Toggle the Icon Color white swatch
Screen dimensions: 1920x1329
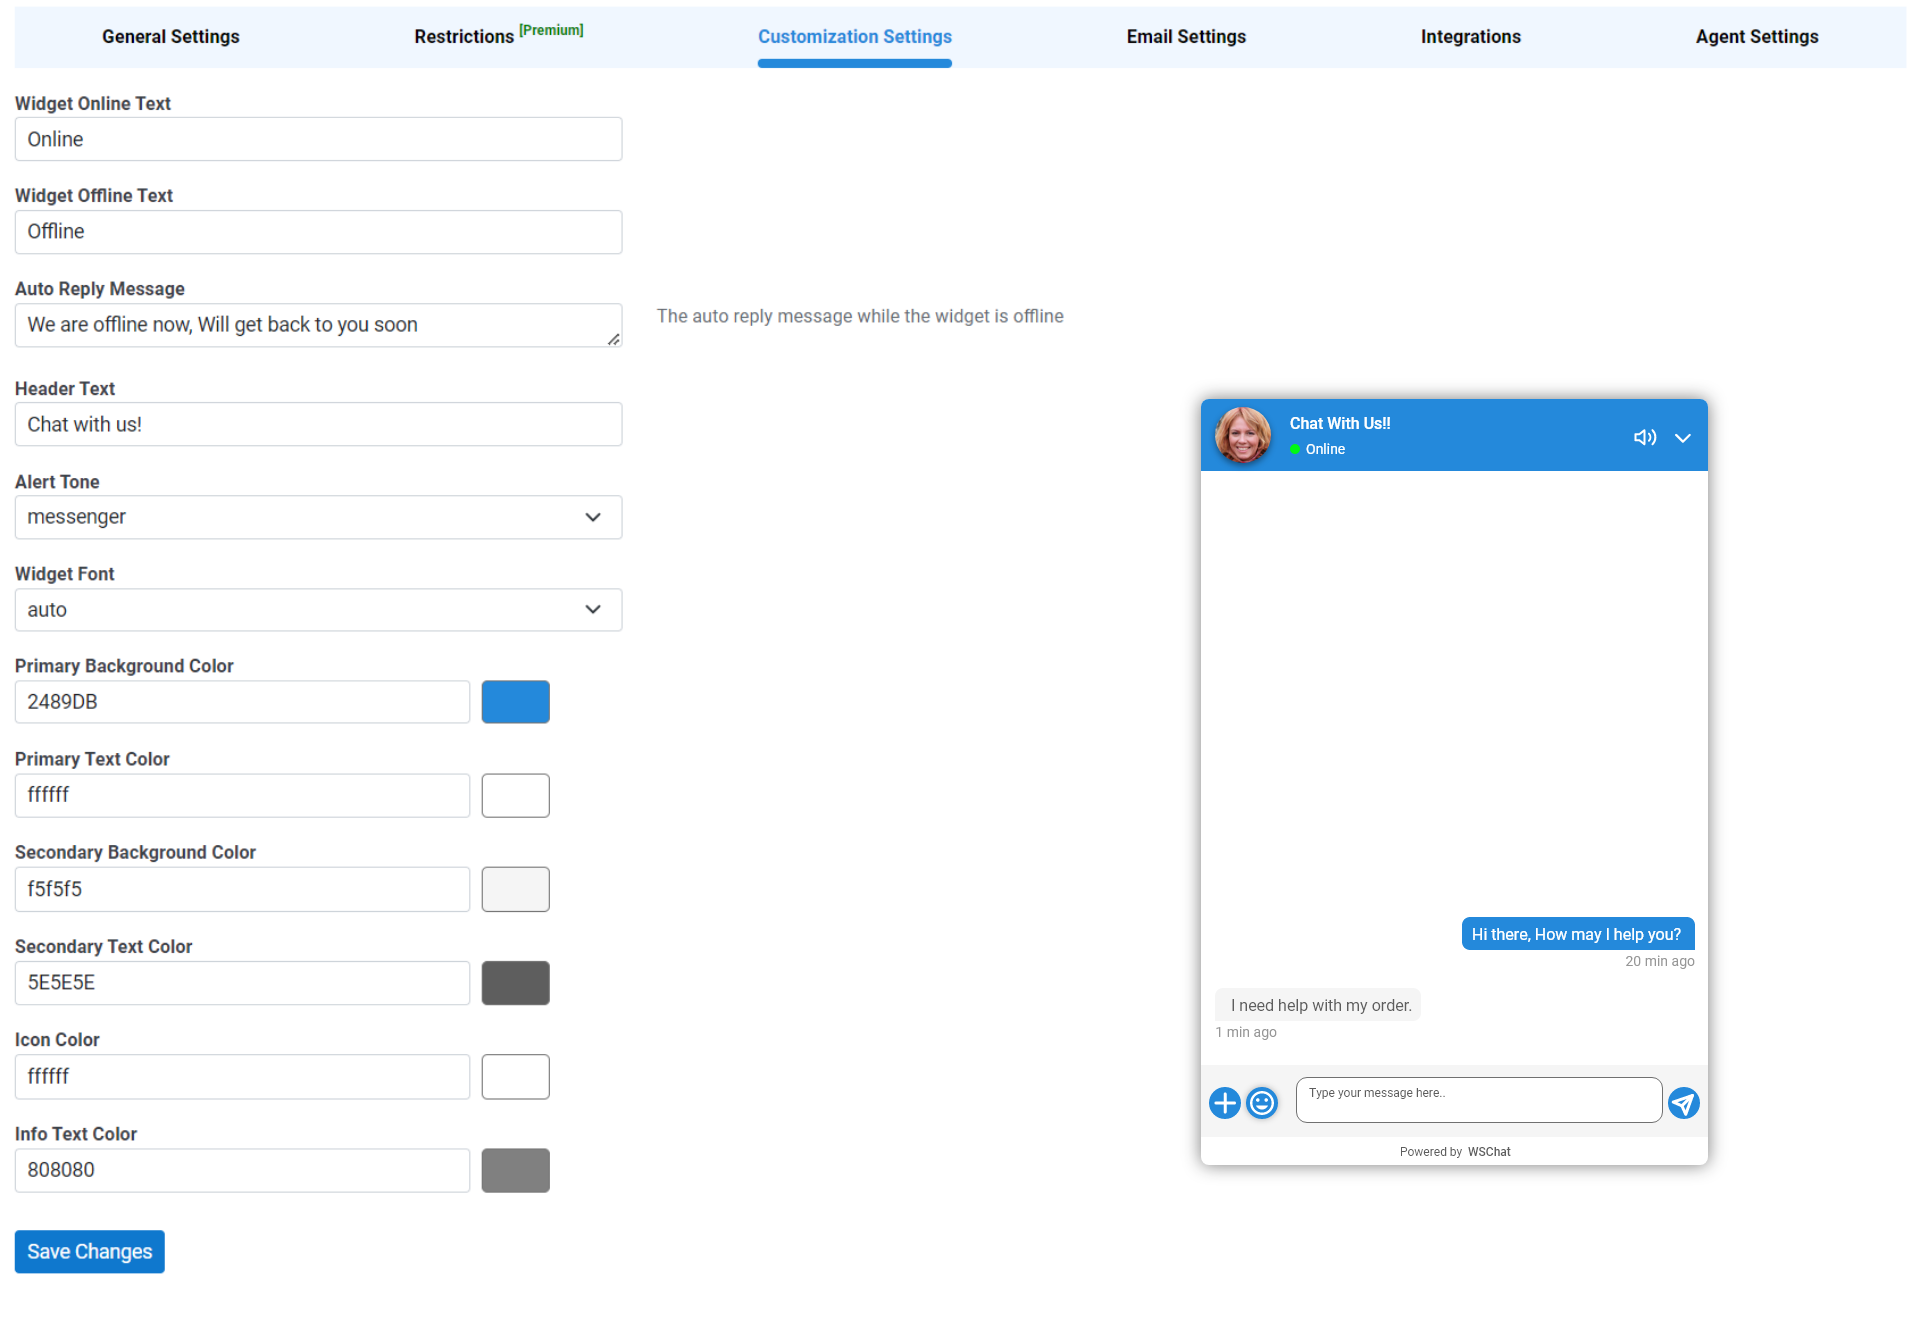click(x=515, y=1077)
